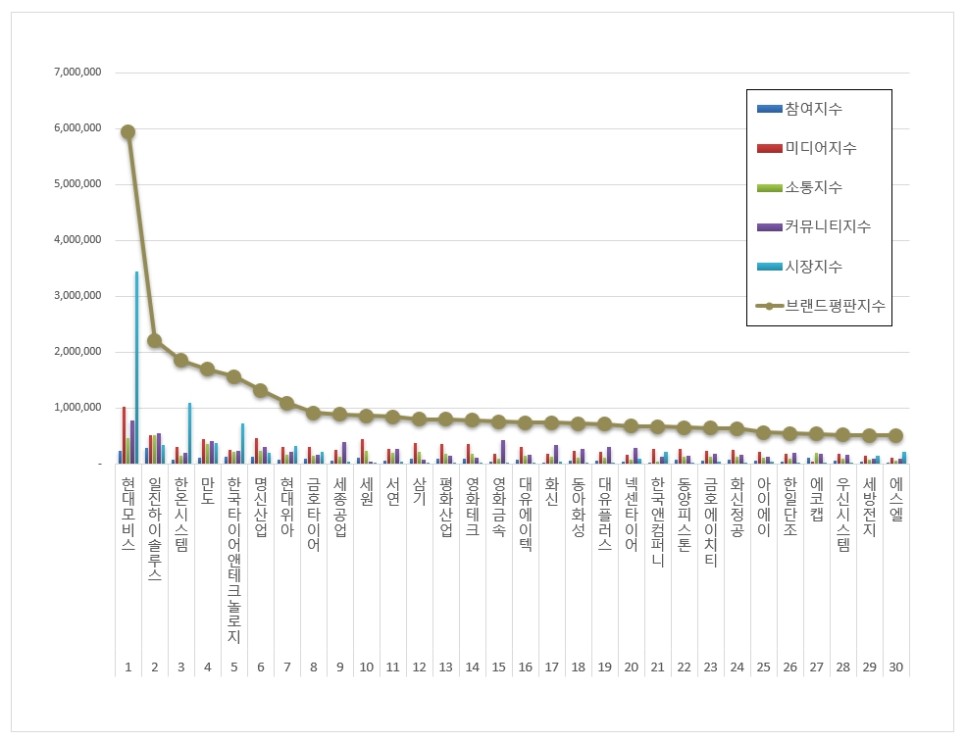
Task: Click the 브랜드평판지수 line marker in the legend
Action: [x=769, y=306]
